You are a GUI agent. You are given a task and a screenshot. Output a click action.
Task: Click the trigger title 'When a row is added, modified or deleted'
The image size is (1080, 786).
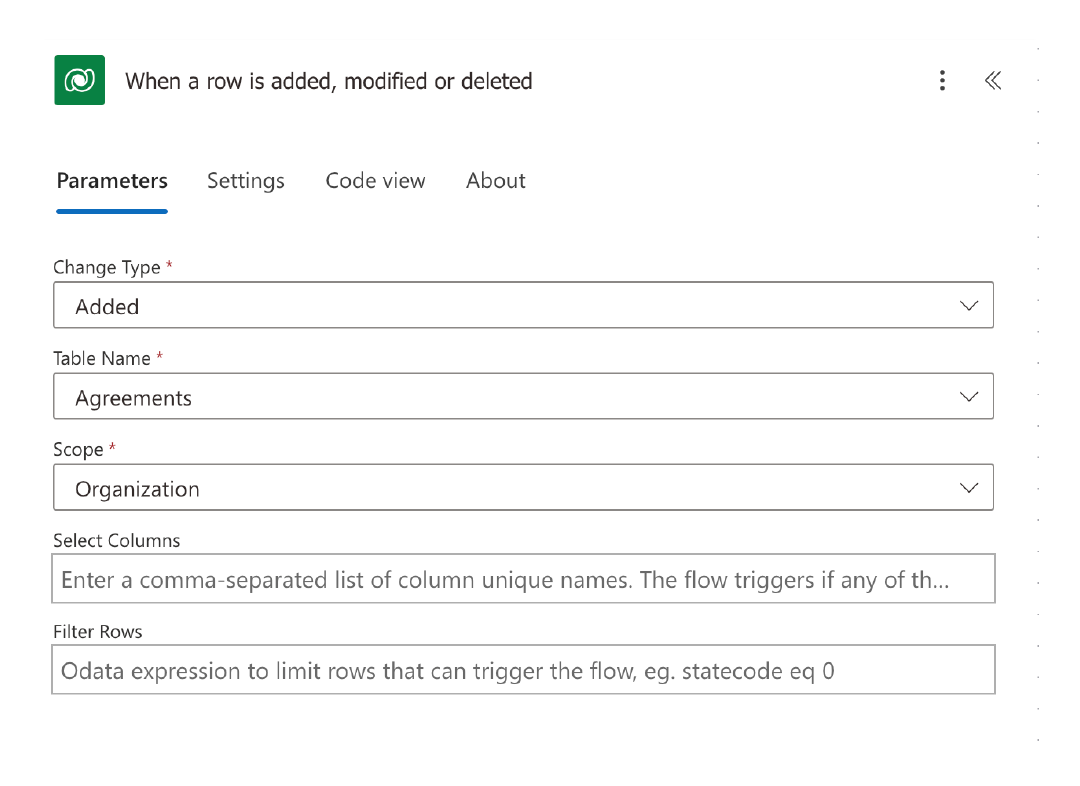(x=329, y=81)
